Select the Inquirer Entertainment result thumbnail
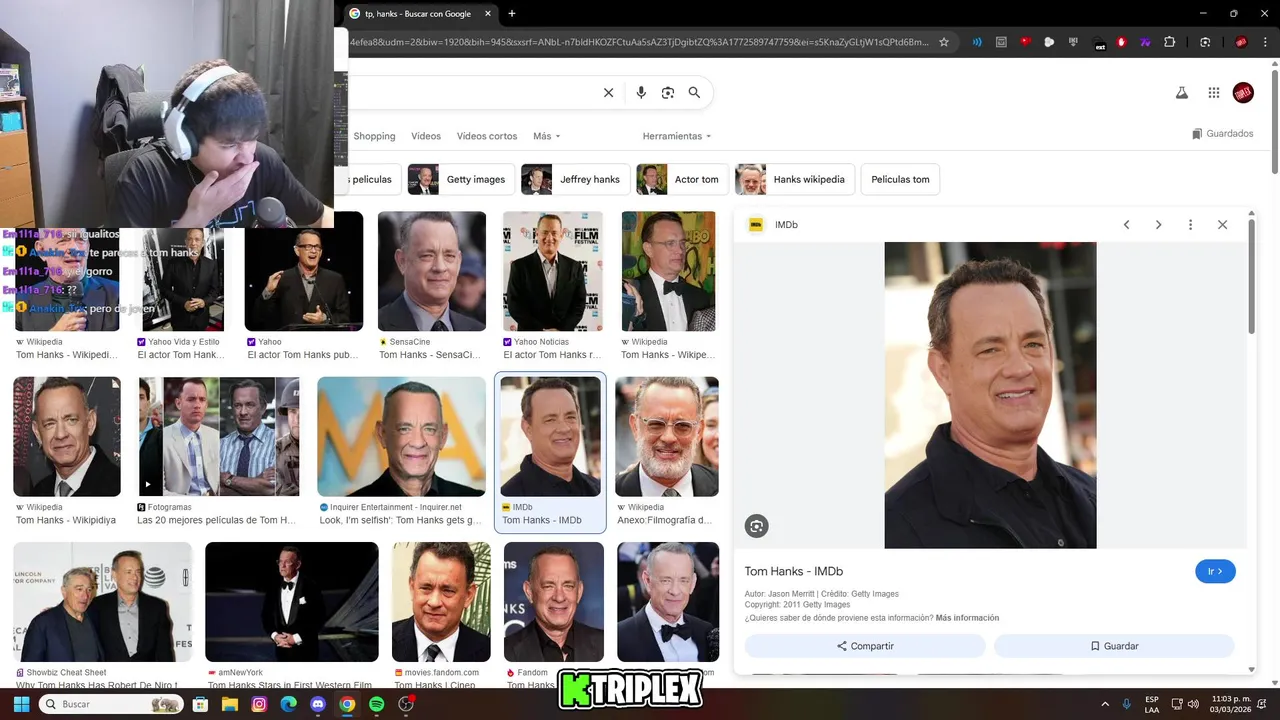1280x720 pixels. [401, 437]
